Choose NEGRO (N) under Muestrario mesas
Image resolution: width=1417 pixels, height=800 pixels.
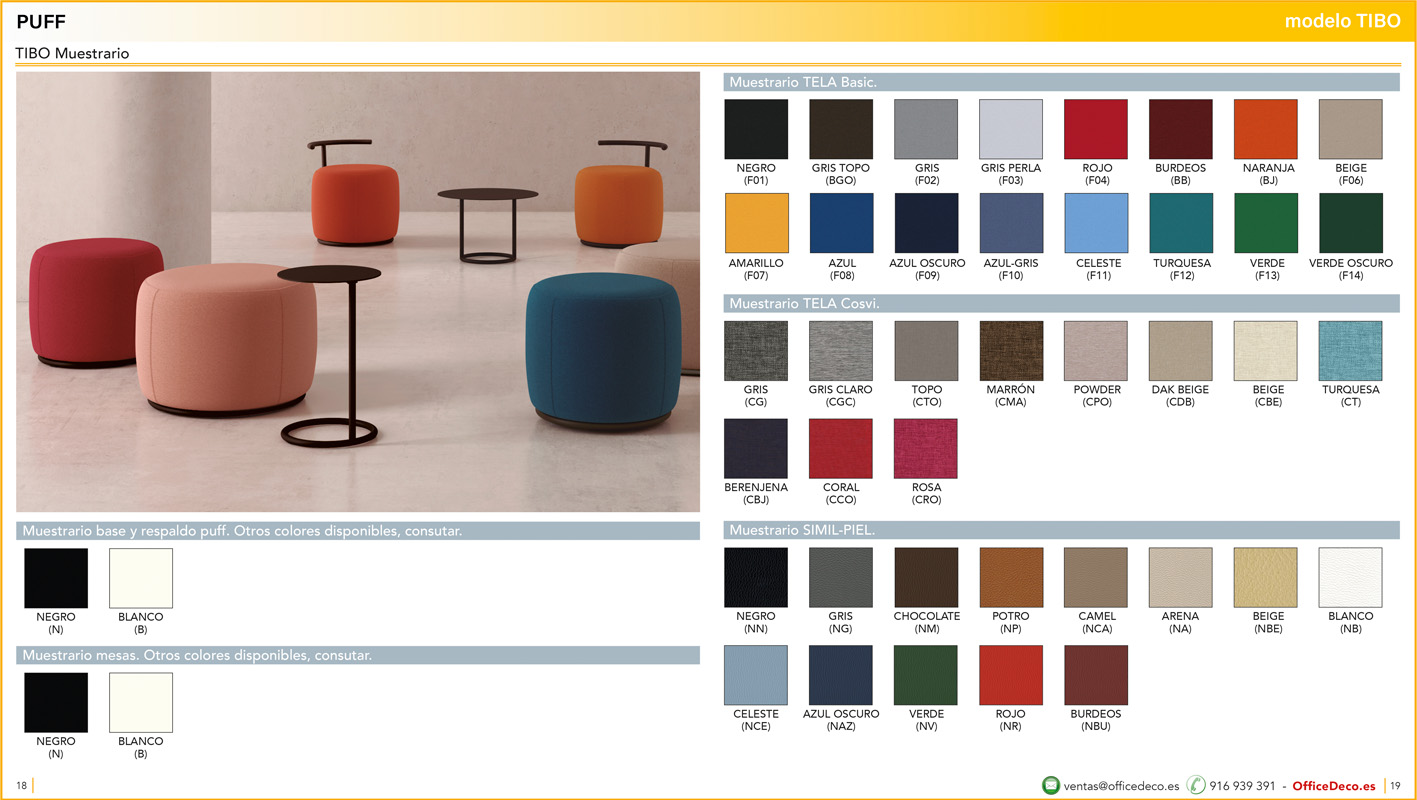coord(56,702)
